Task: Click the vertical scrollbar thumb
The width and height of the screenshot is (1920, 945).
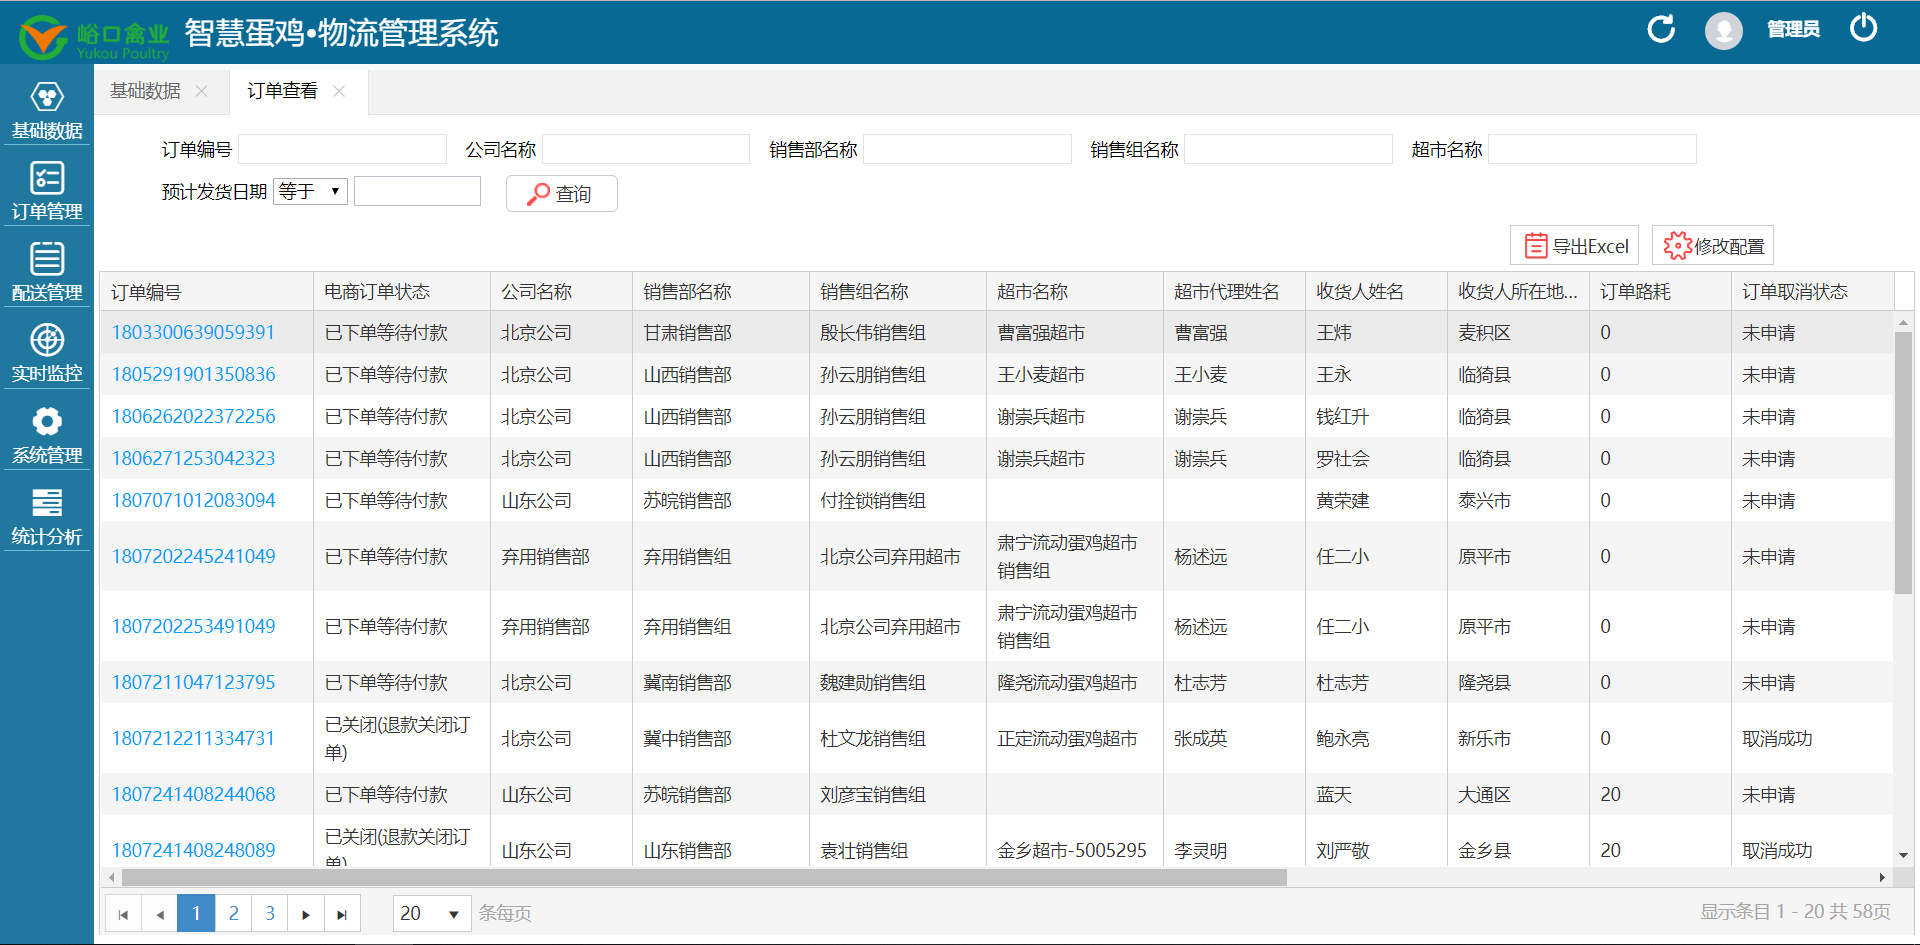Action: coord(1903,462)
